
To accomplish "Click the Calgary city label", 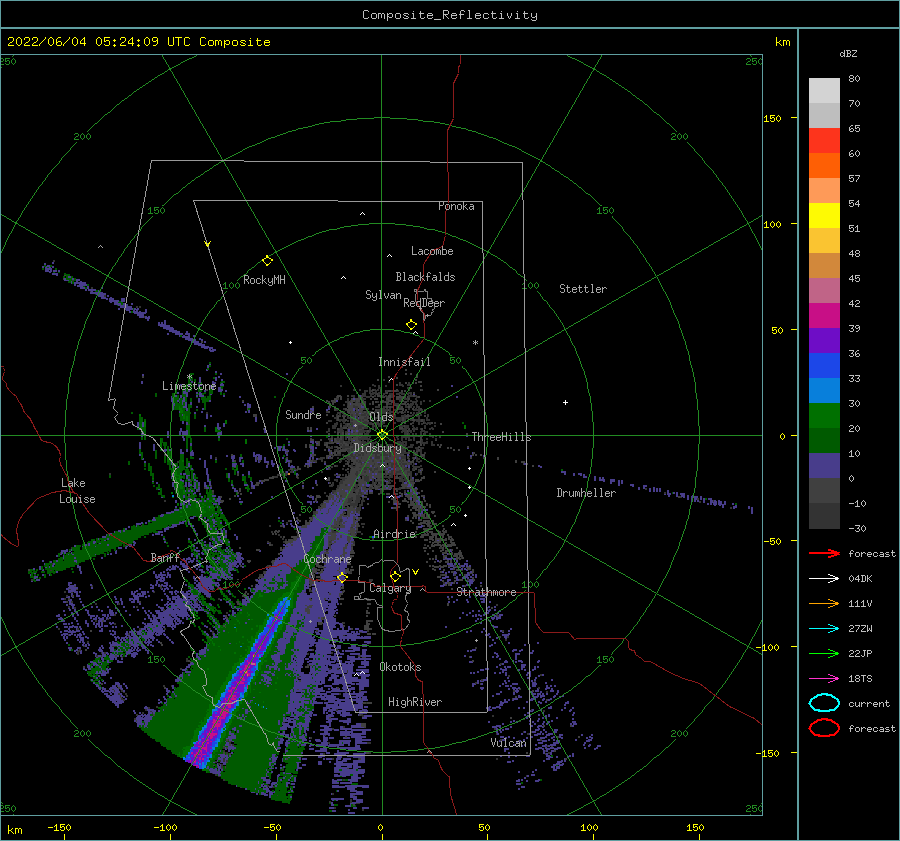I will click(x=390, y=588).
